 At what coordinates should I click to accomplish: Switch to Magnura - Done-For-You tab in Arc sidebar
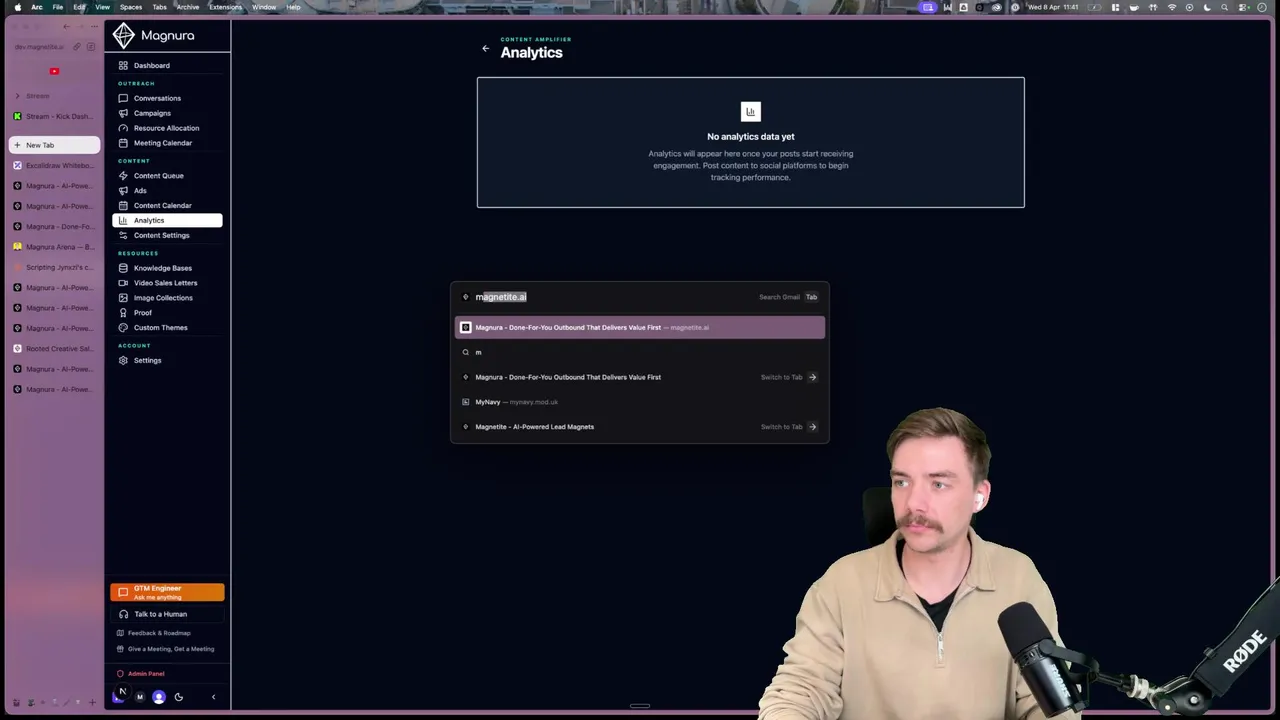pos(54,226)
